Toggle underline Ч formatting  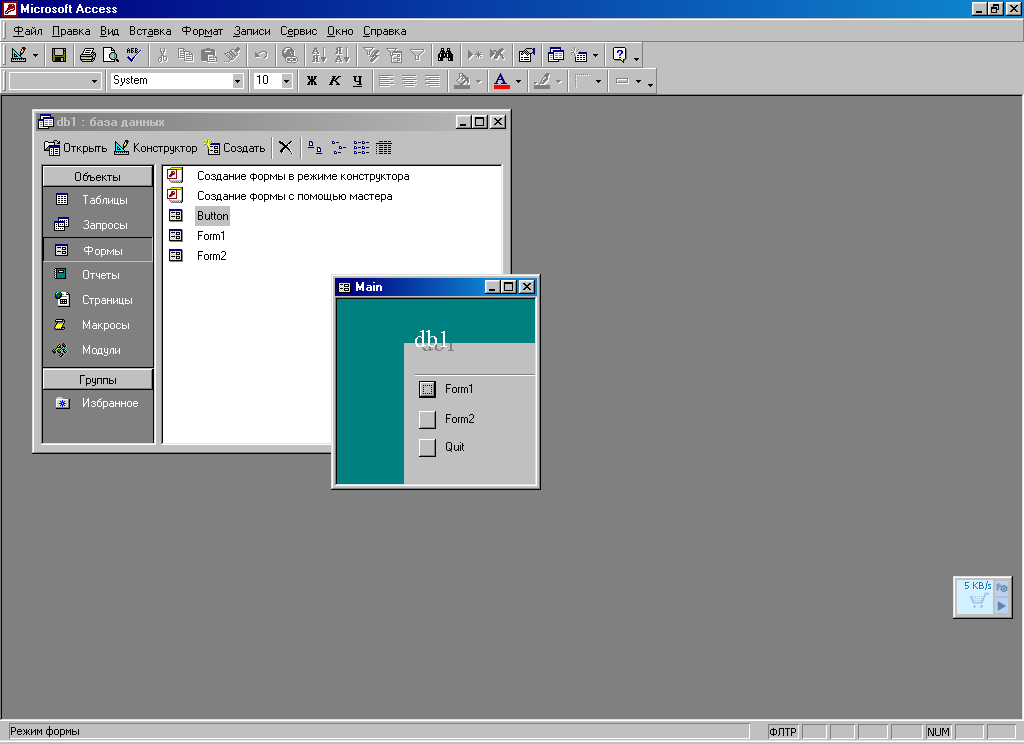coord(357,80)
